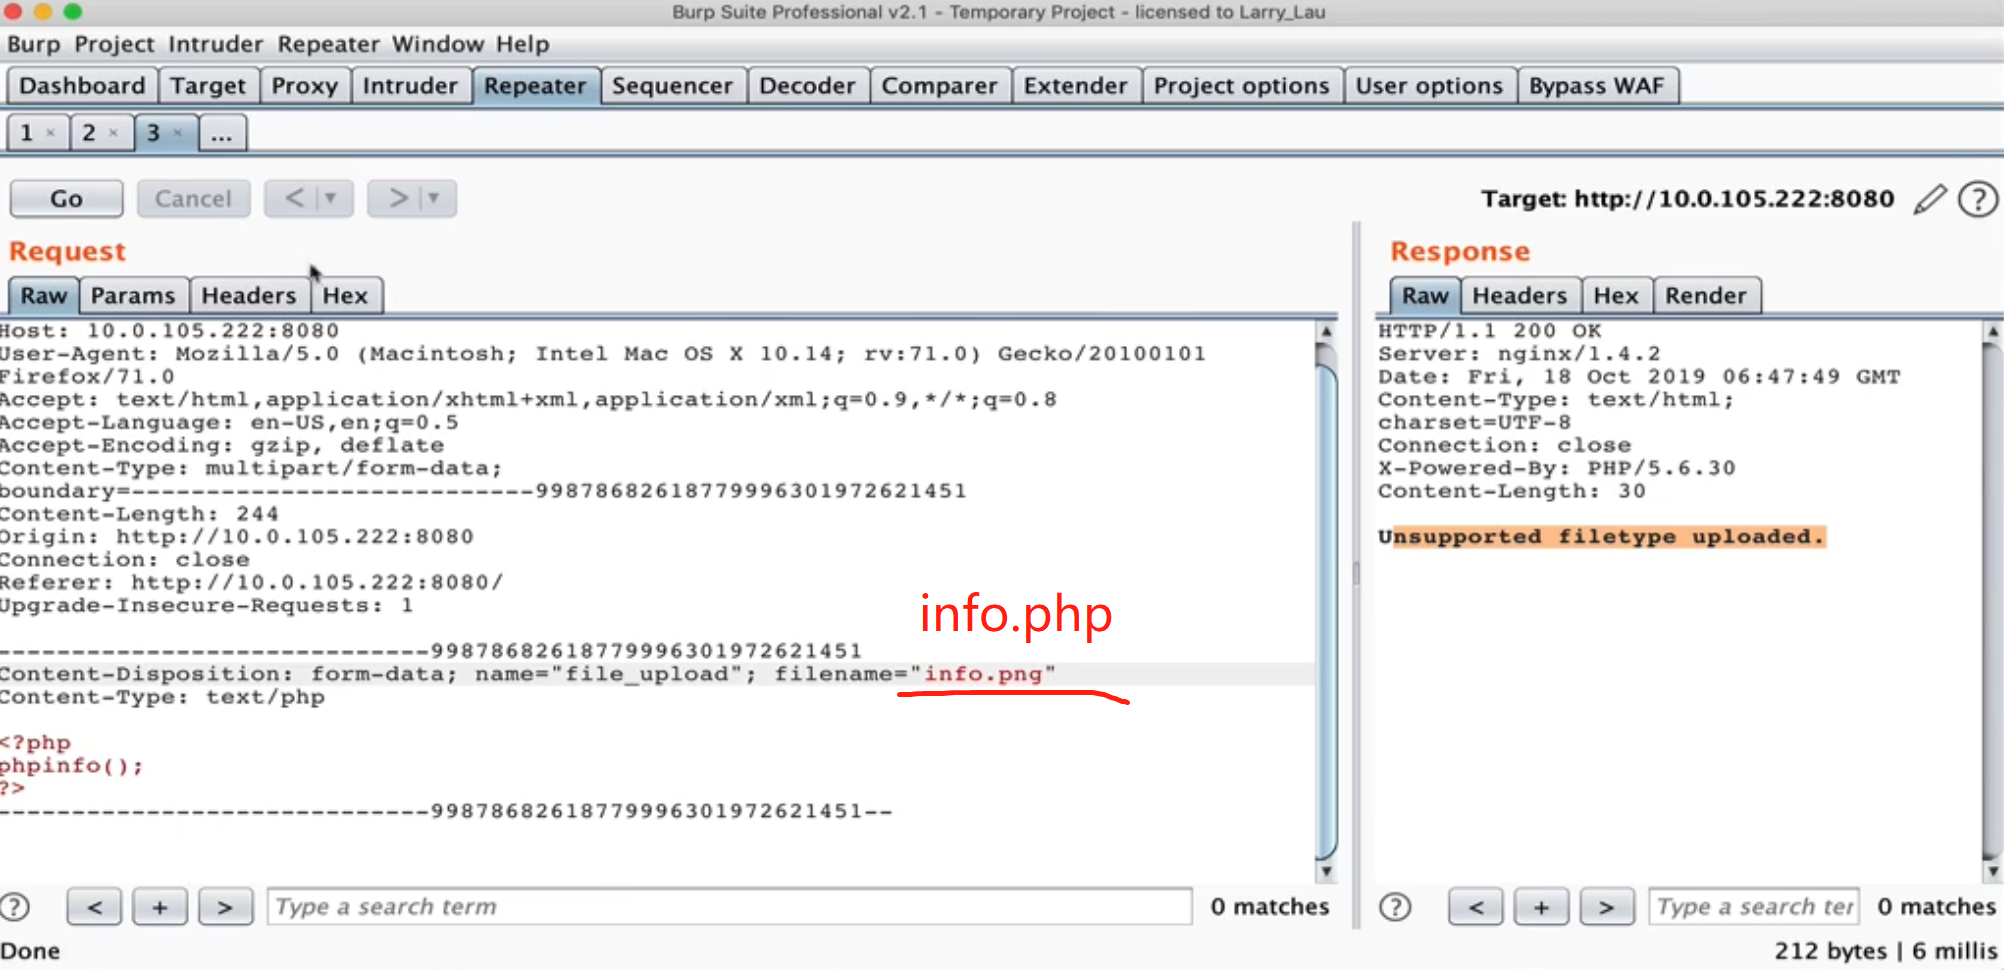Focus the response search term field
The width and height of the screenshot is (2004, 970).
pyautogui.click(x=1754, y=907)
